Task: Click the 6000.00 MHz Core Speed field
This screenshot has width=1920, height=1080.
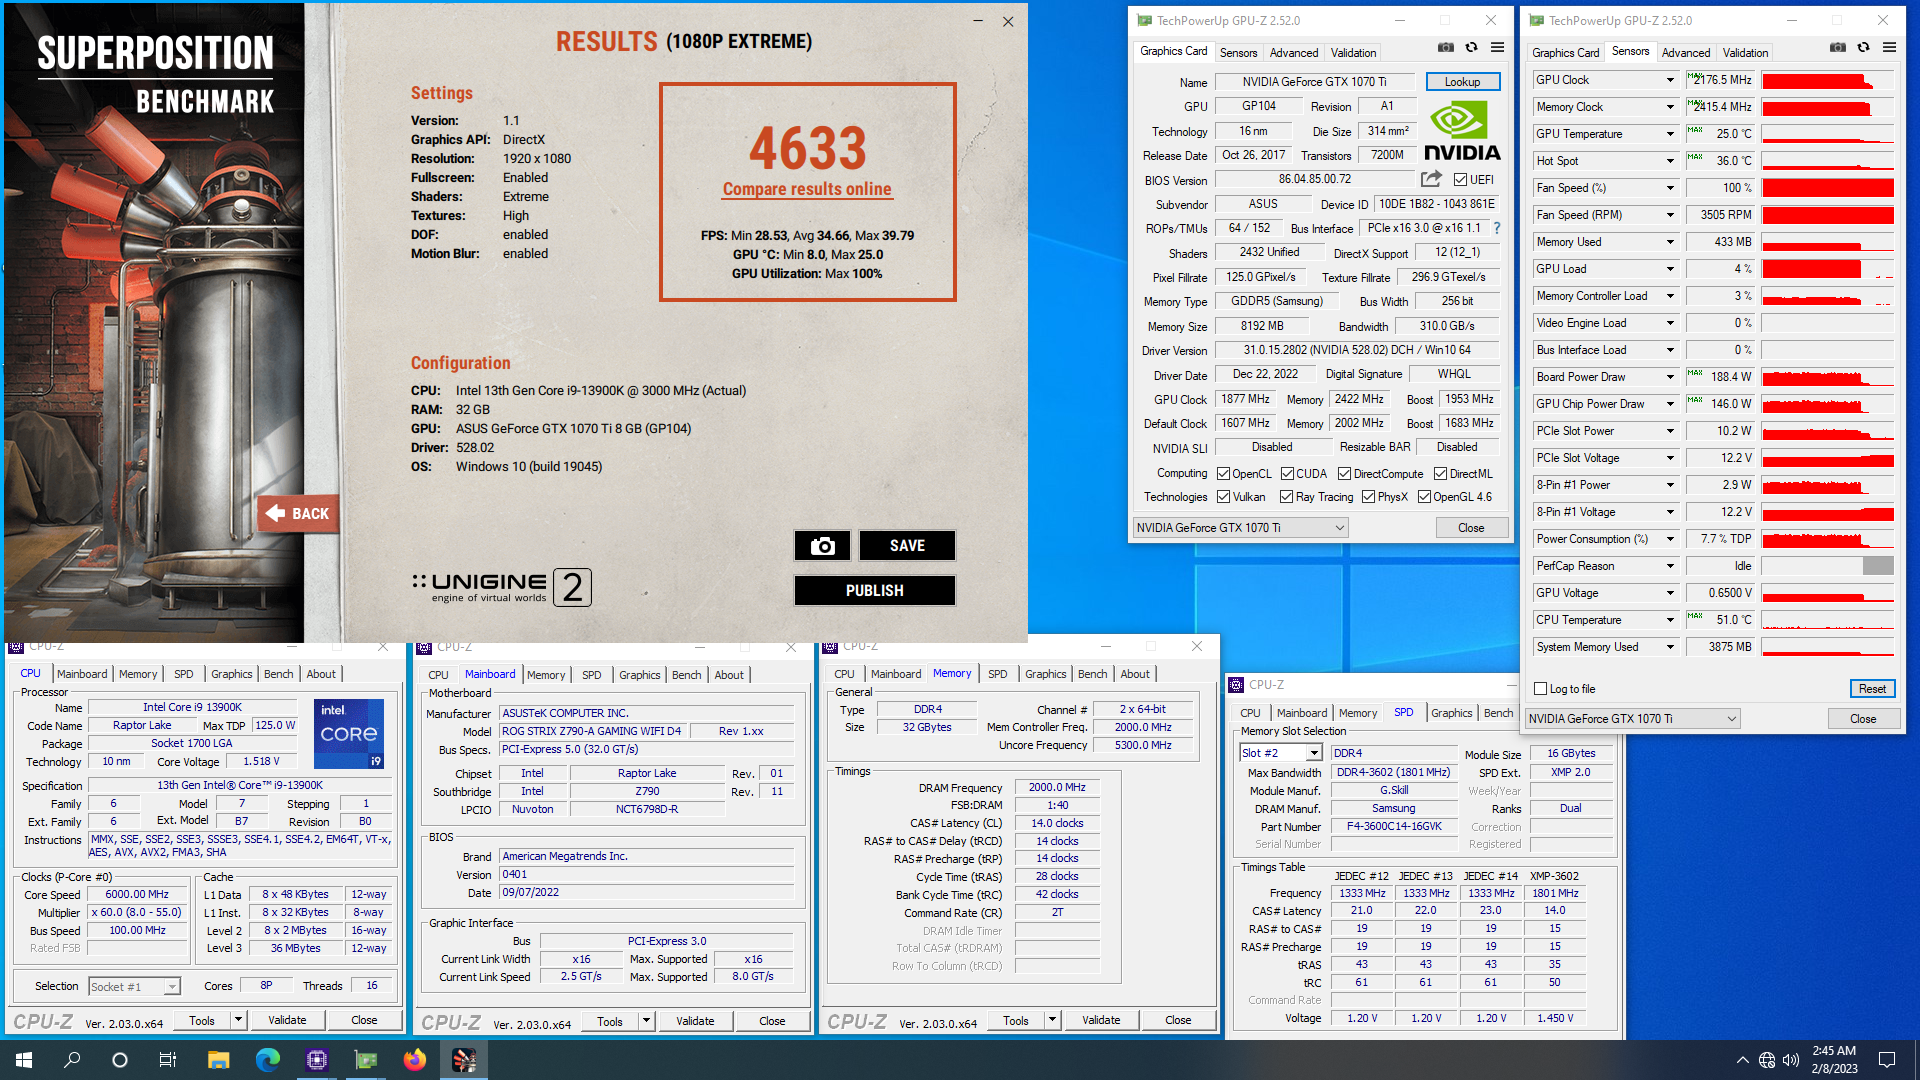Action: (137, 895)
